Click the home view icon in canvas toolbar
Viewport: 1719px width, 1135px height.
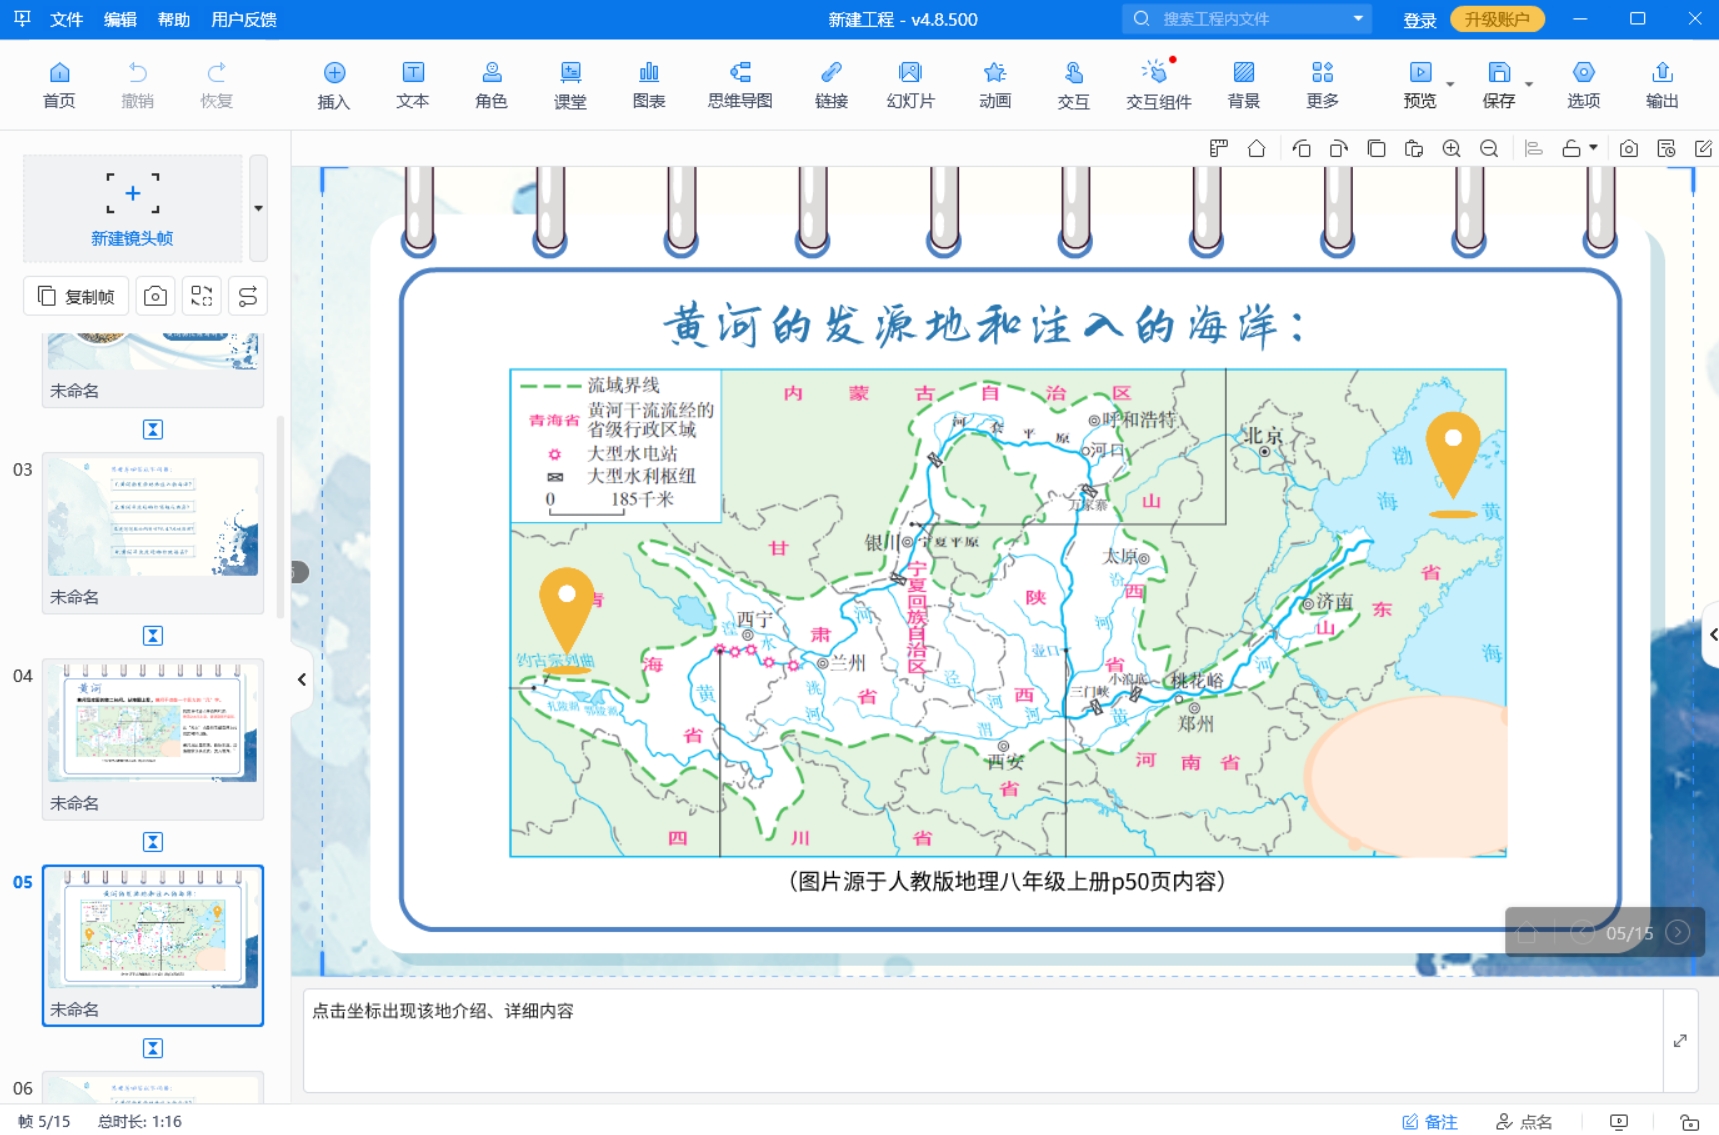click(x=1256, y=148)
